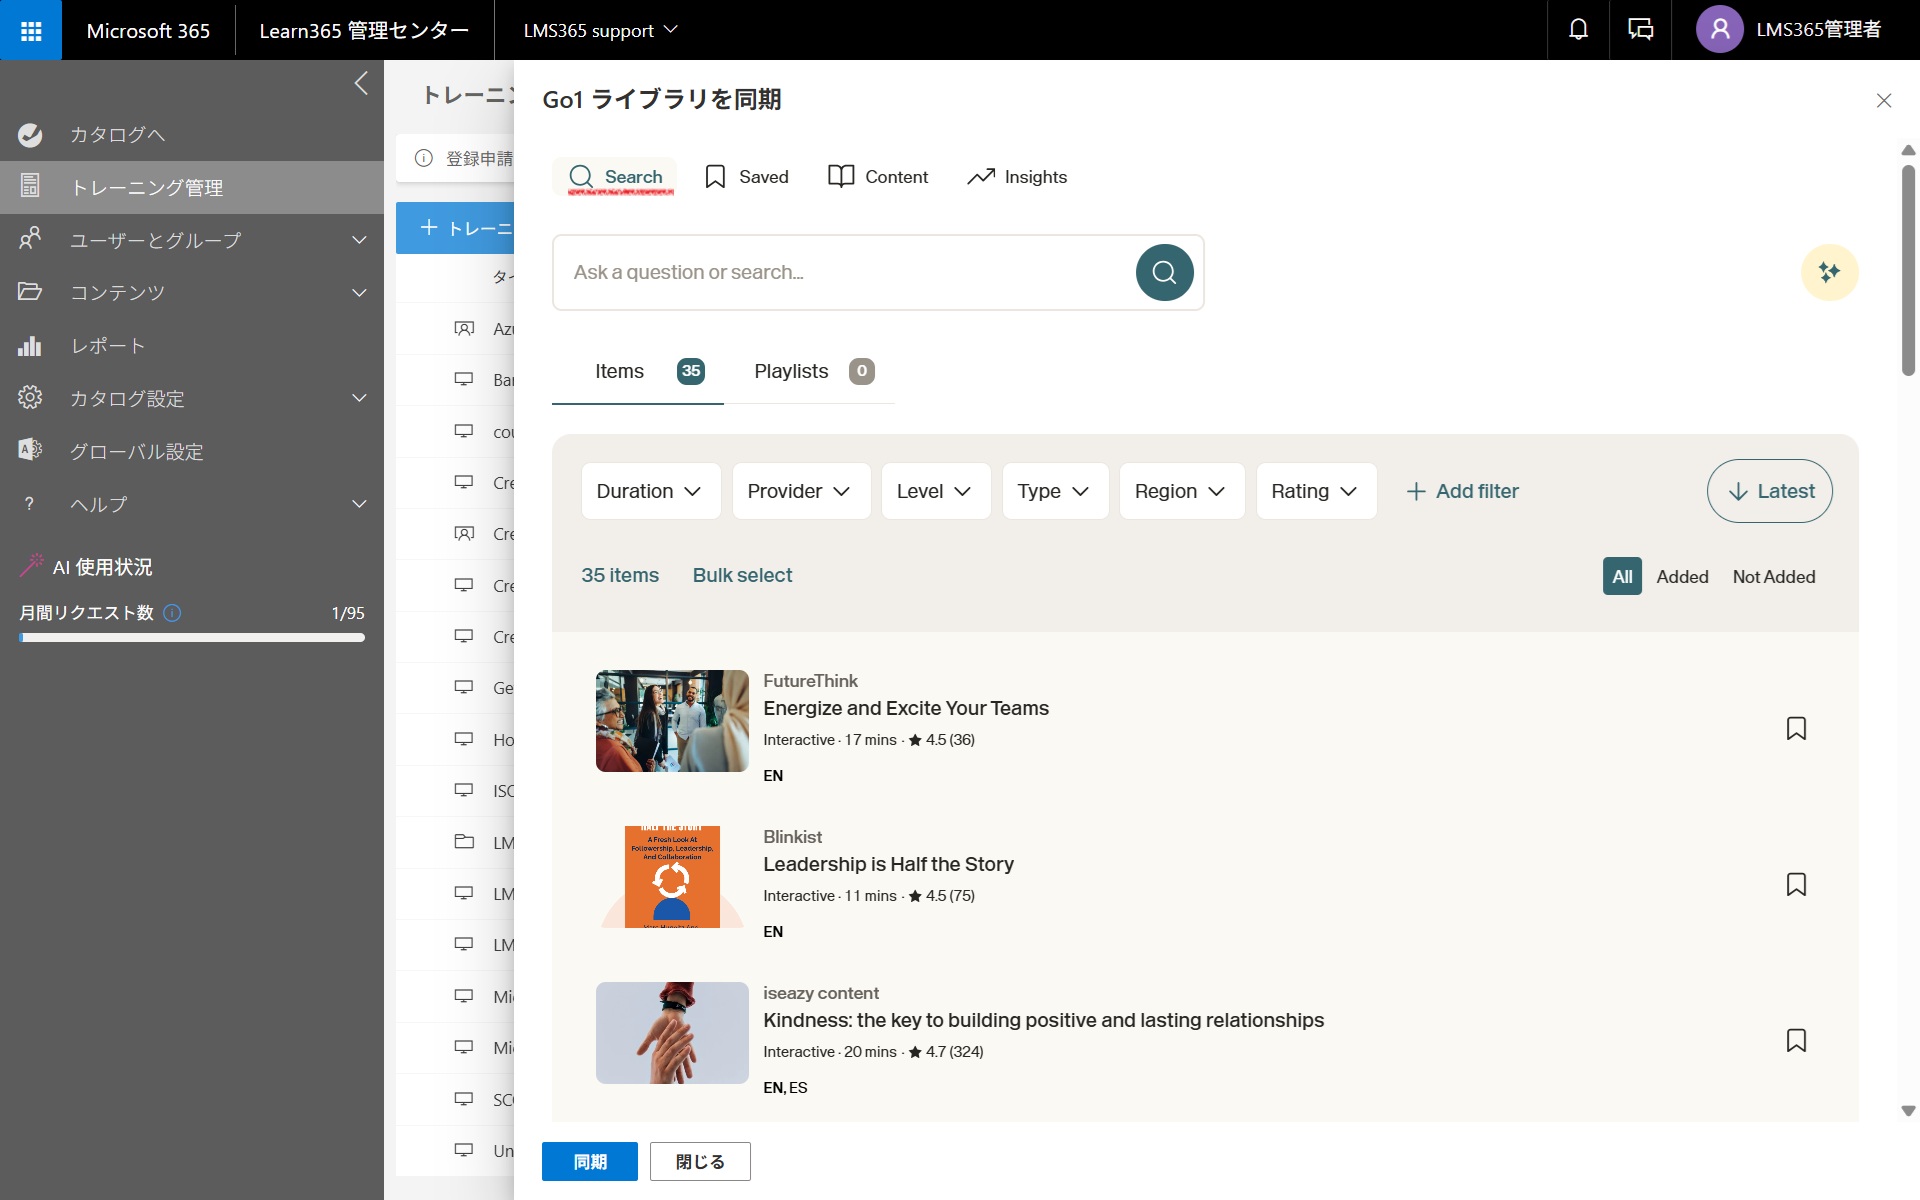Viewport: 1920px width, 1200px height.
Task: Toggle the Latest sort order
Action: click(x=1770, y=491)
